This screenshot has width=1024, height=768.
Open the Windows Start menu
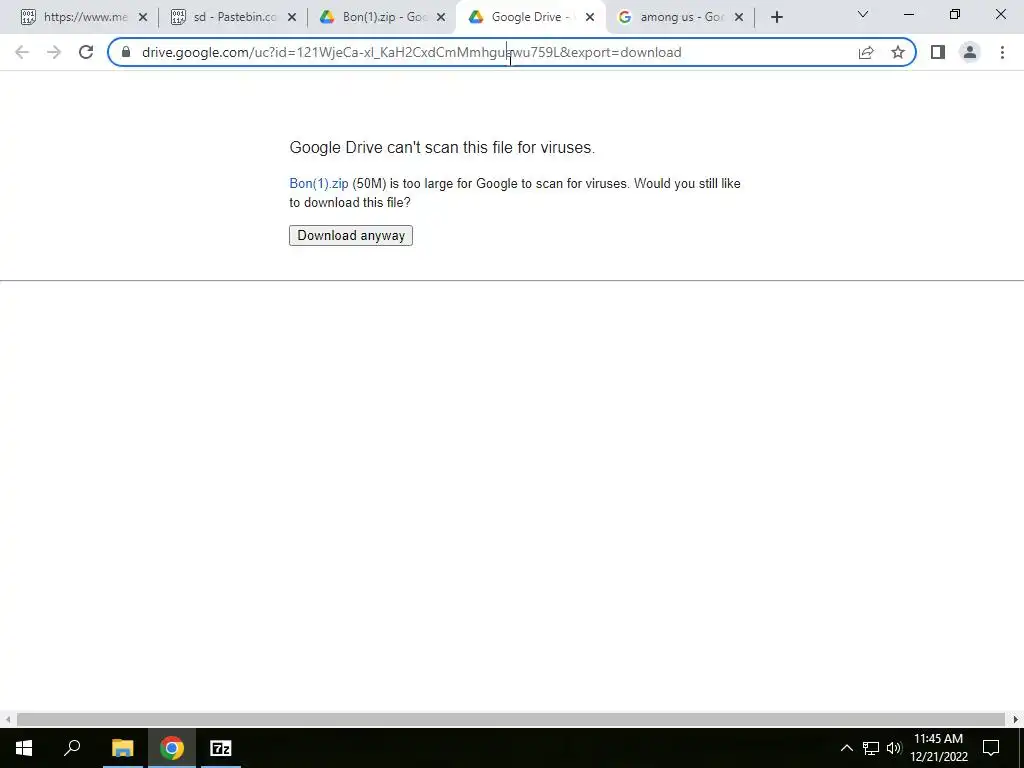click(x=24, y=748)
